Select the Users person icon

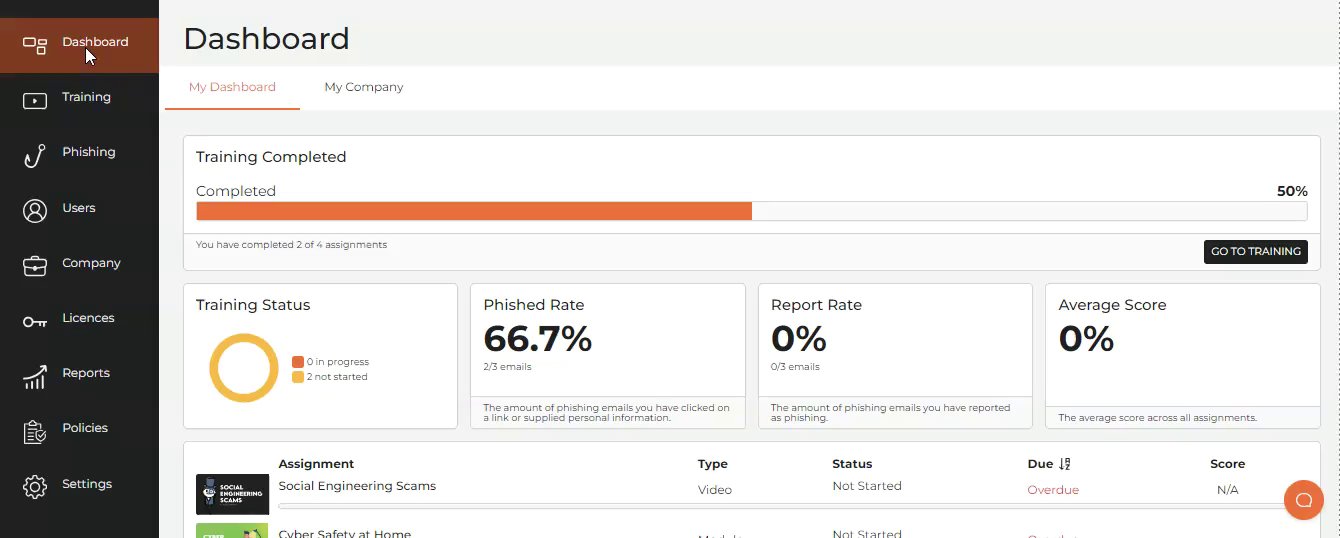(35, 210)
